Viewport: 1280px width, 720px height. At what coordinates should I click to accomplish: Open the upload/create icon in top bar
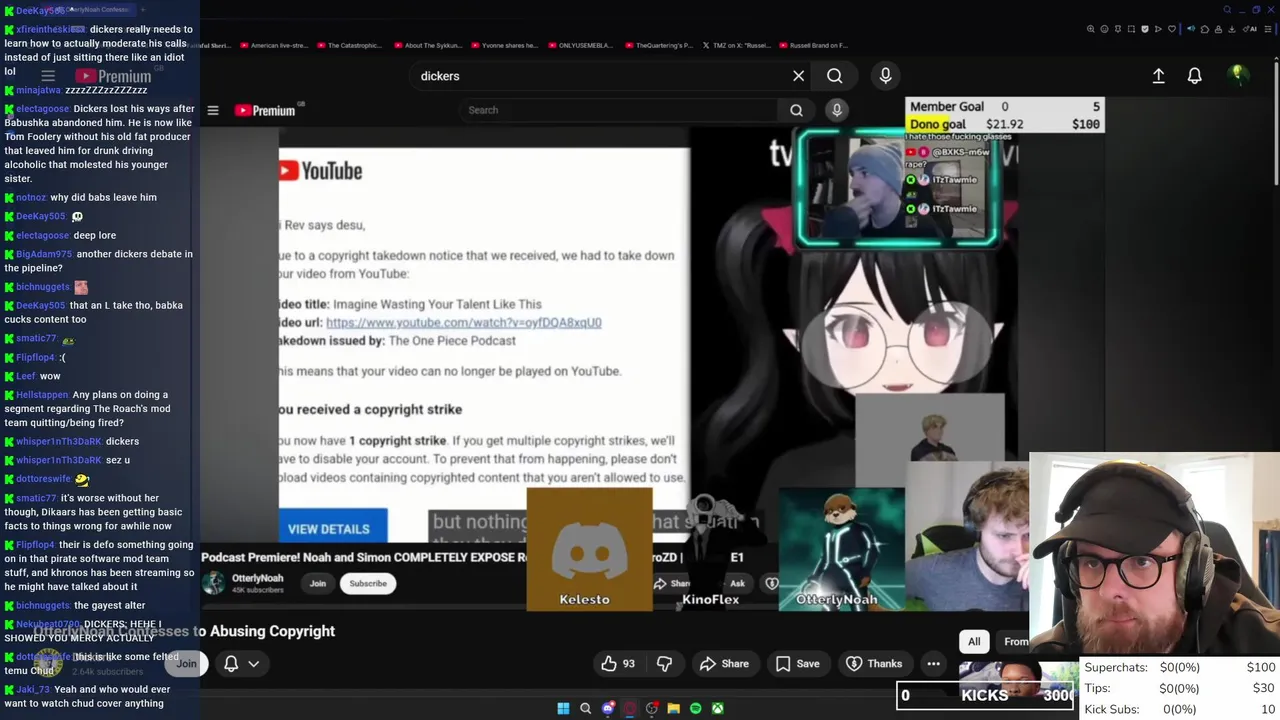[x=1158, y=76]
